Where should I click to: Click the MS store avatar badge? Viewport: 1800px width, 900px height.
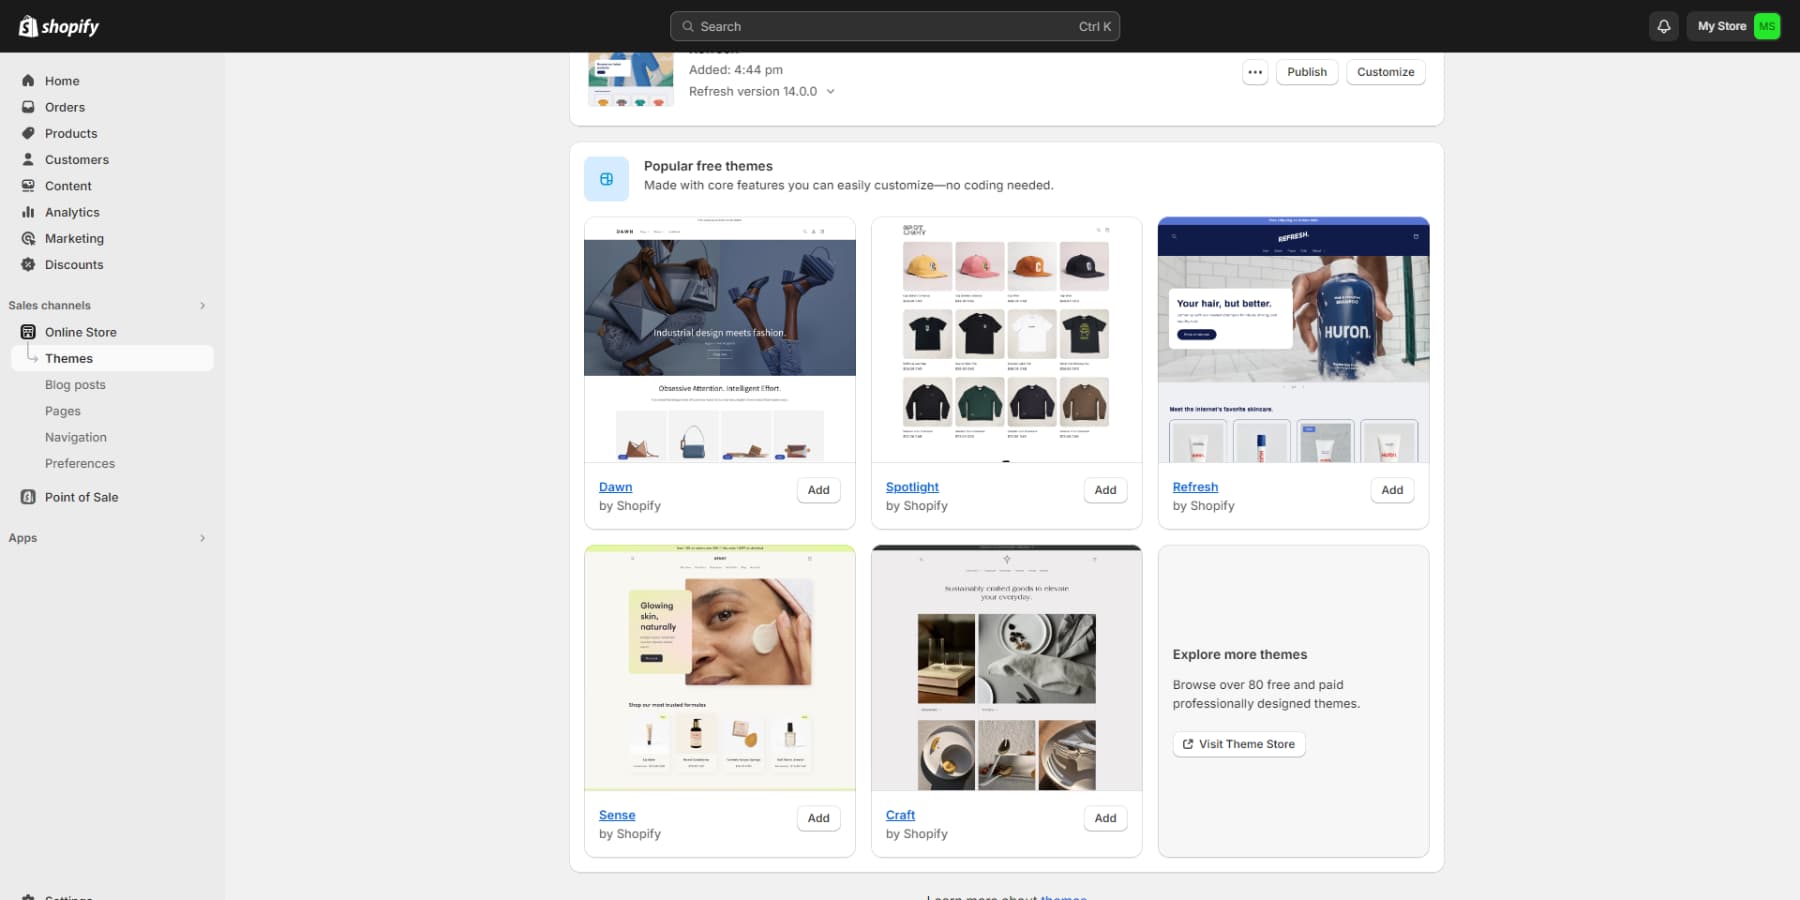(x=1766, y=26)
